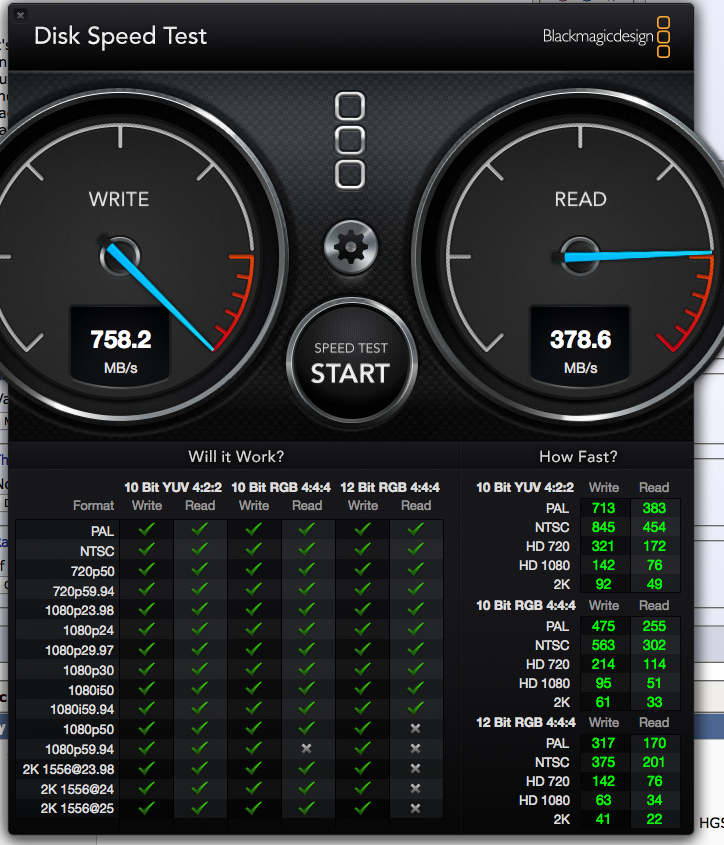This screenshot has width=724, height=845.
Task: Click the 10 Bit RGB PAL read value 255
Action: pos(654,626)
